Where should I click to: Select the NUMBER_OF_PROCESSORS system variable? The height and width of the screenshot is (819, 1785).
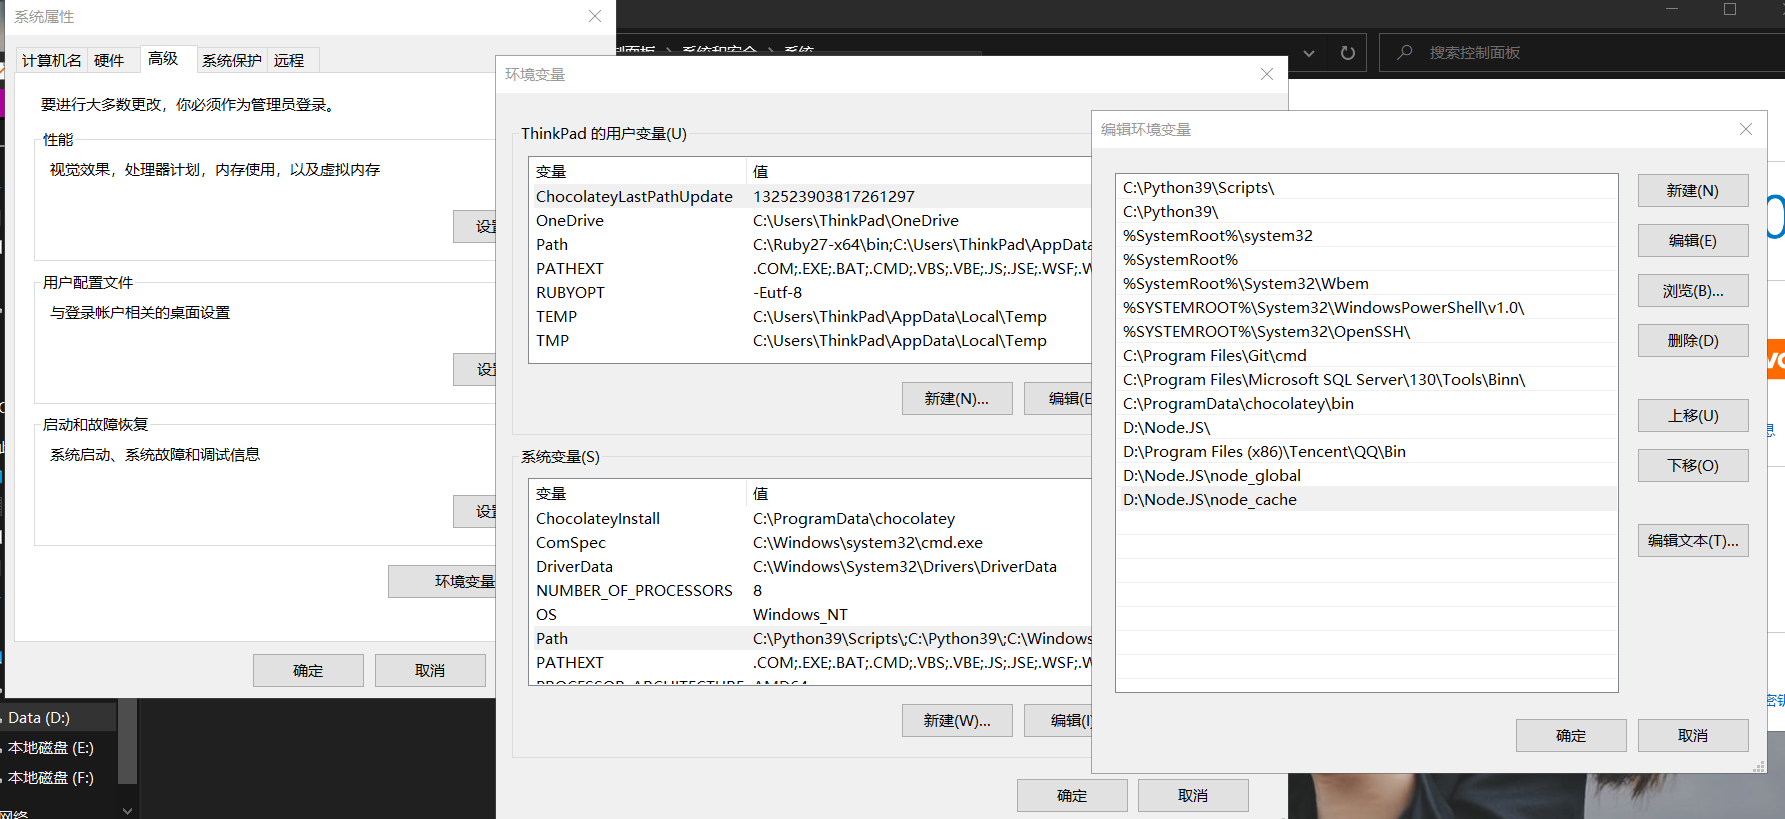pos(810,590)
